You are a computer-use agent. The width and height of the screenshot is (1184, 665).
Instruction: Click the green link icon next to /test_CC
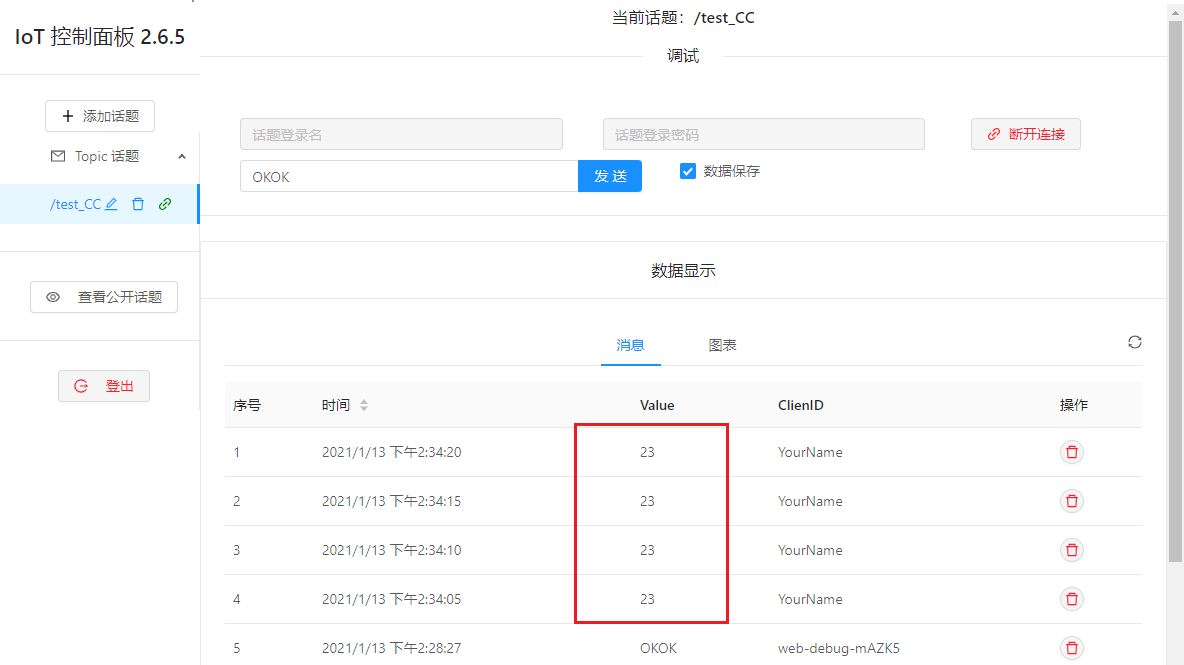click(x=165, y=204)
